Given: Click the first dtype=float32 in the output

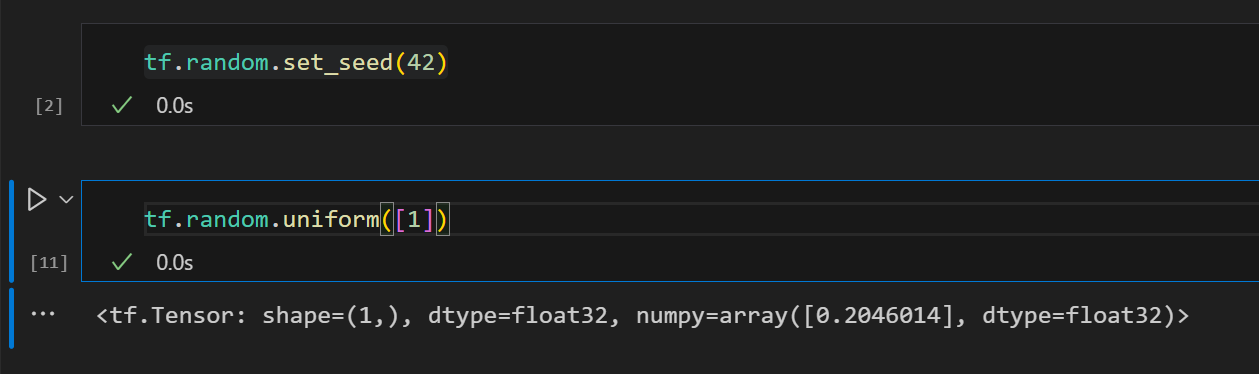Looking at the screenshot, I should coord(498,315).
